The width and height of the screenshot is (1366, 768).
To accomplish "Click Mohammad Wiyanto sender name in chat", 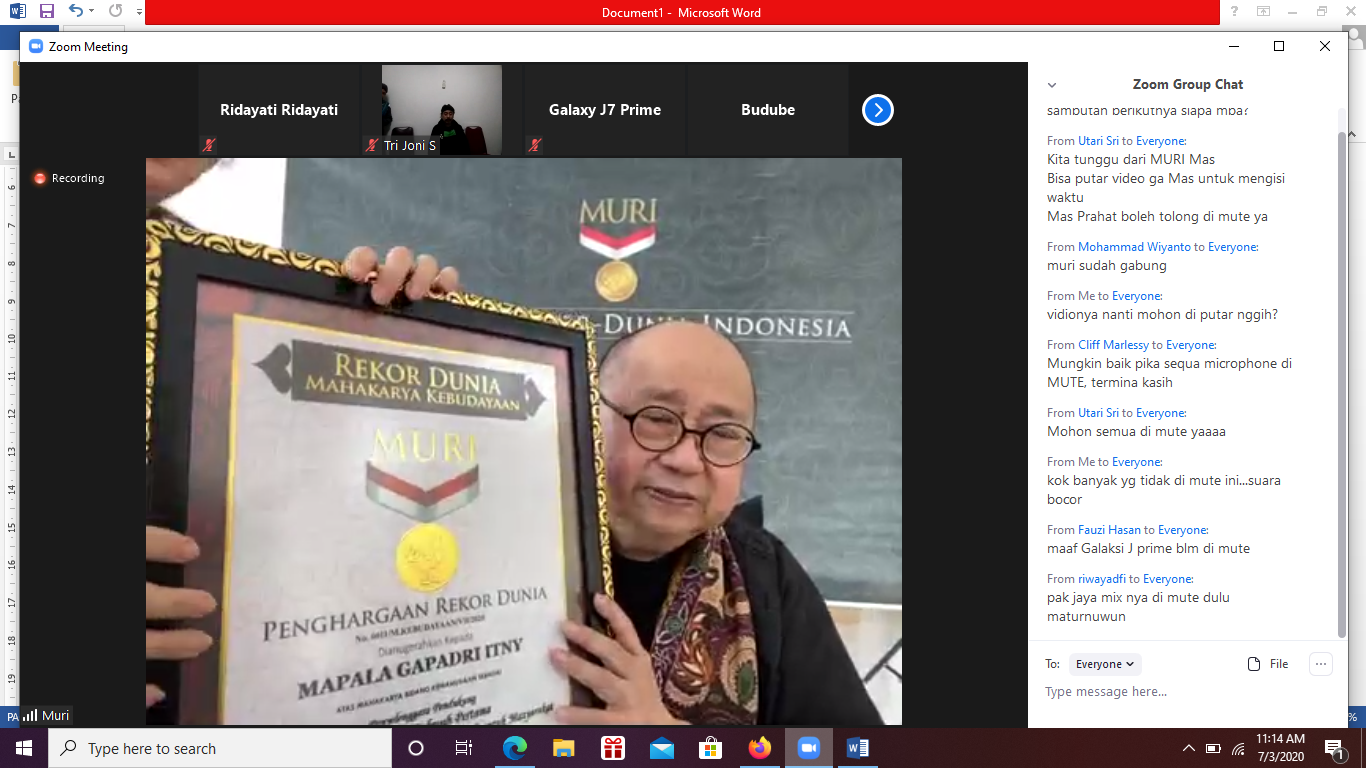I will click(1136, 247).
